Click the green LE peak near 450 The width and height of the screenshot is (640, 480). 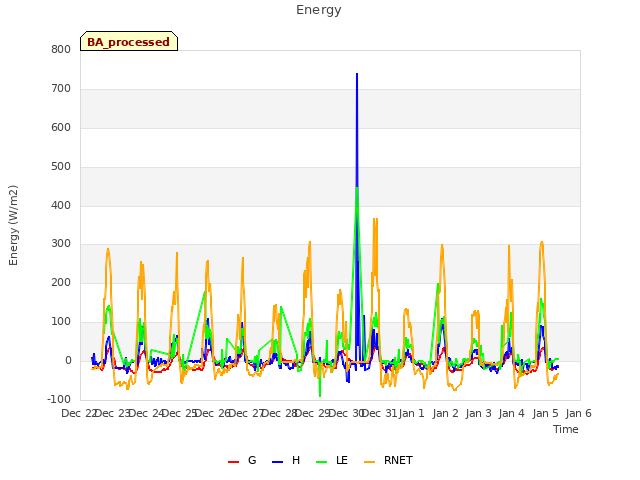pos(357,188)
